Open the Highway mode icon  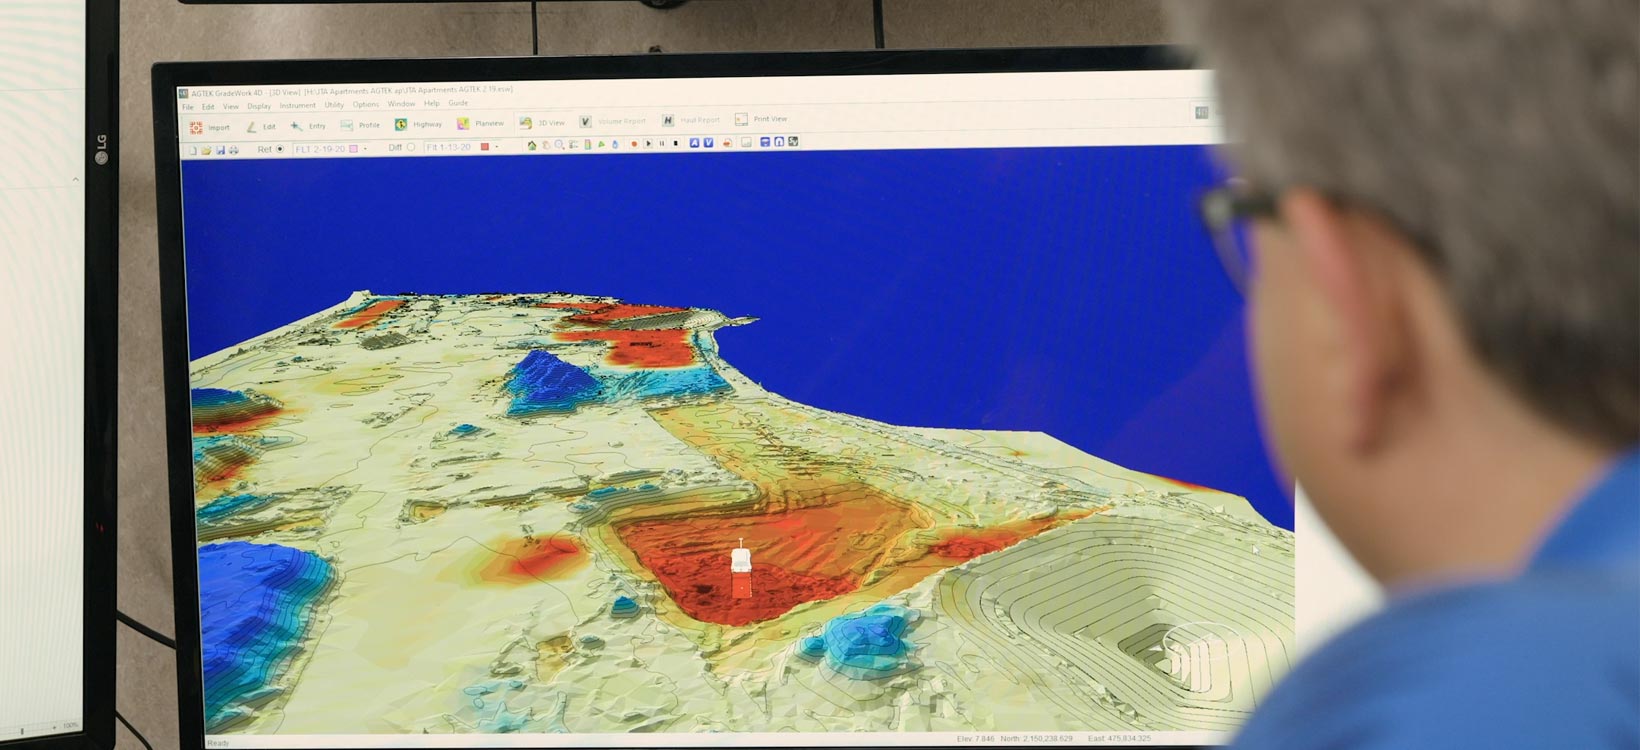[x=401, y=125]
